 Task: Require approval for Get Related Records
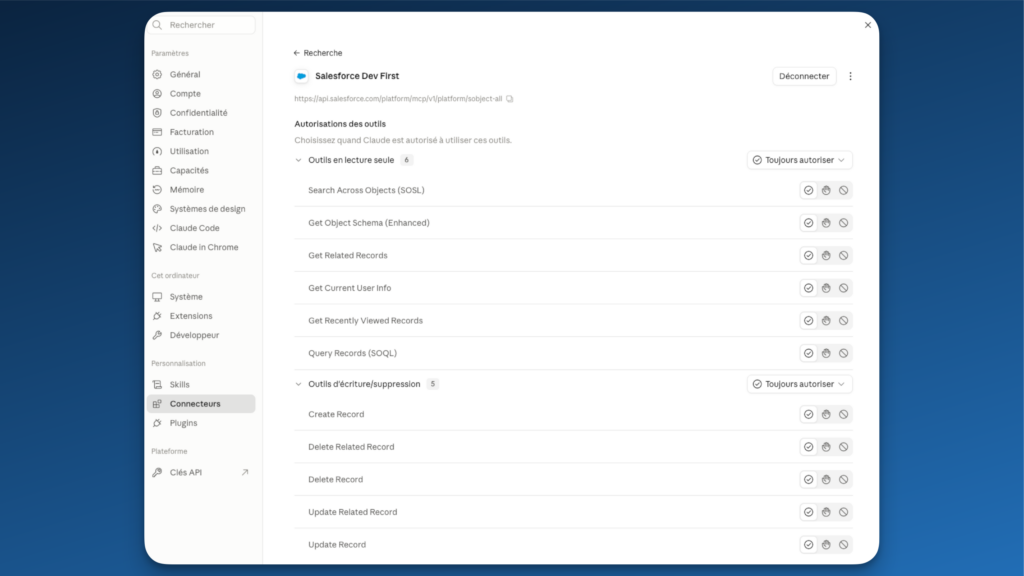pyautogui.click(x=826, y=255)
